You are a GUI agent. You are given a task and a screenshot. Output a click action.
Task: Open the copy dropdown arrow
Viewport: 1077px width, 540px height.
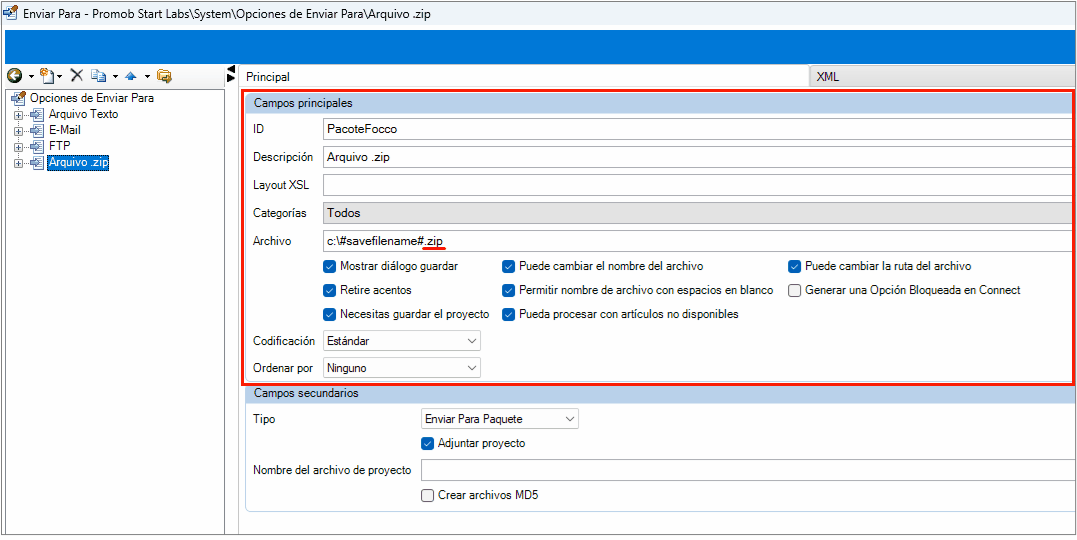115,76
